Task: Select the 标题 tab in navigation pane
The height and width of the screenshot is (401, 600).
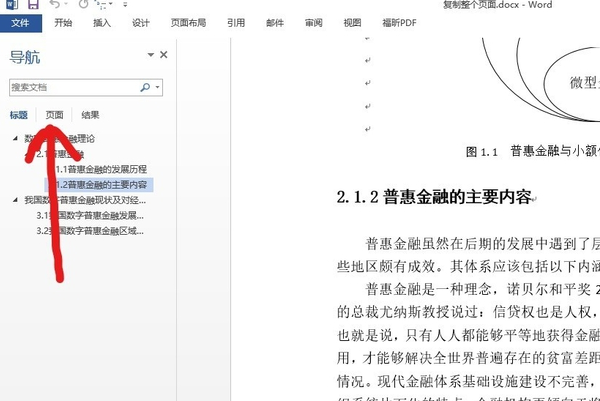Action: pos(19,115)
